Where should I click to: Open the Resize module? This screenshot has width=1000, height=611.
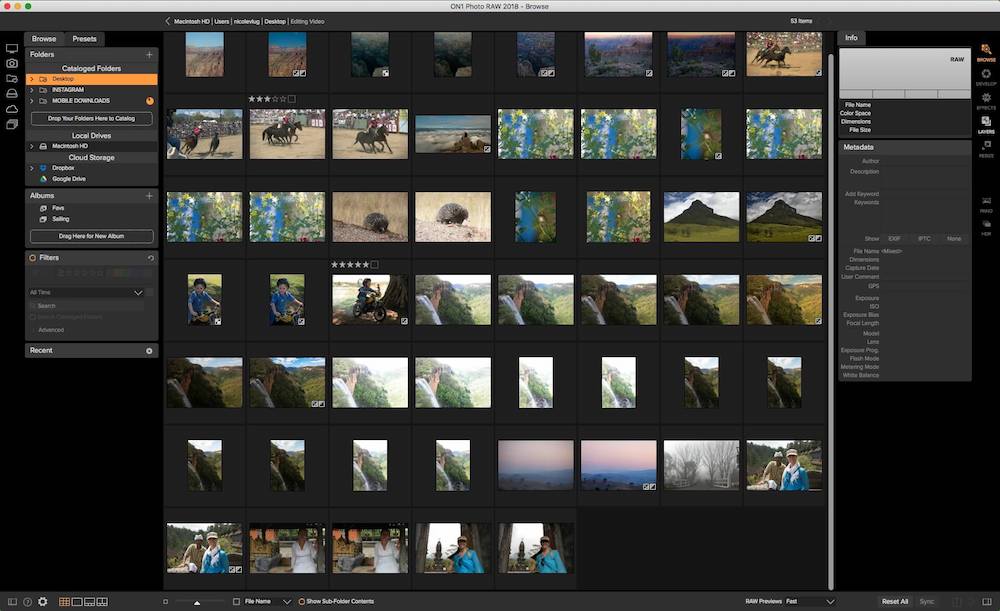(986, 148)
